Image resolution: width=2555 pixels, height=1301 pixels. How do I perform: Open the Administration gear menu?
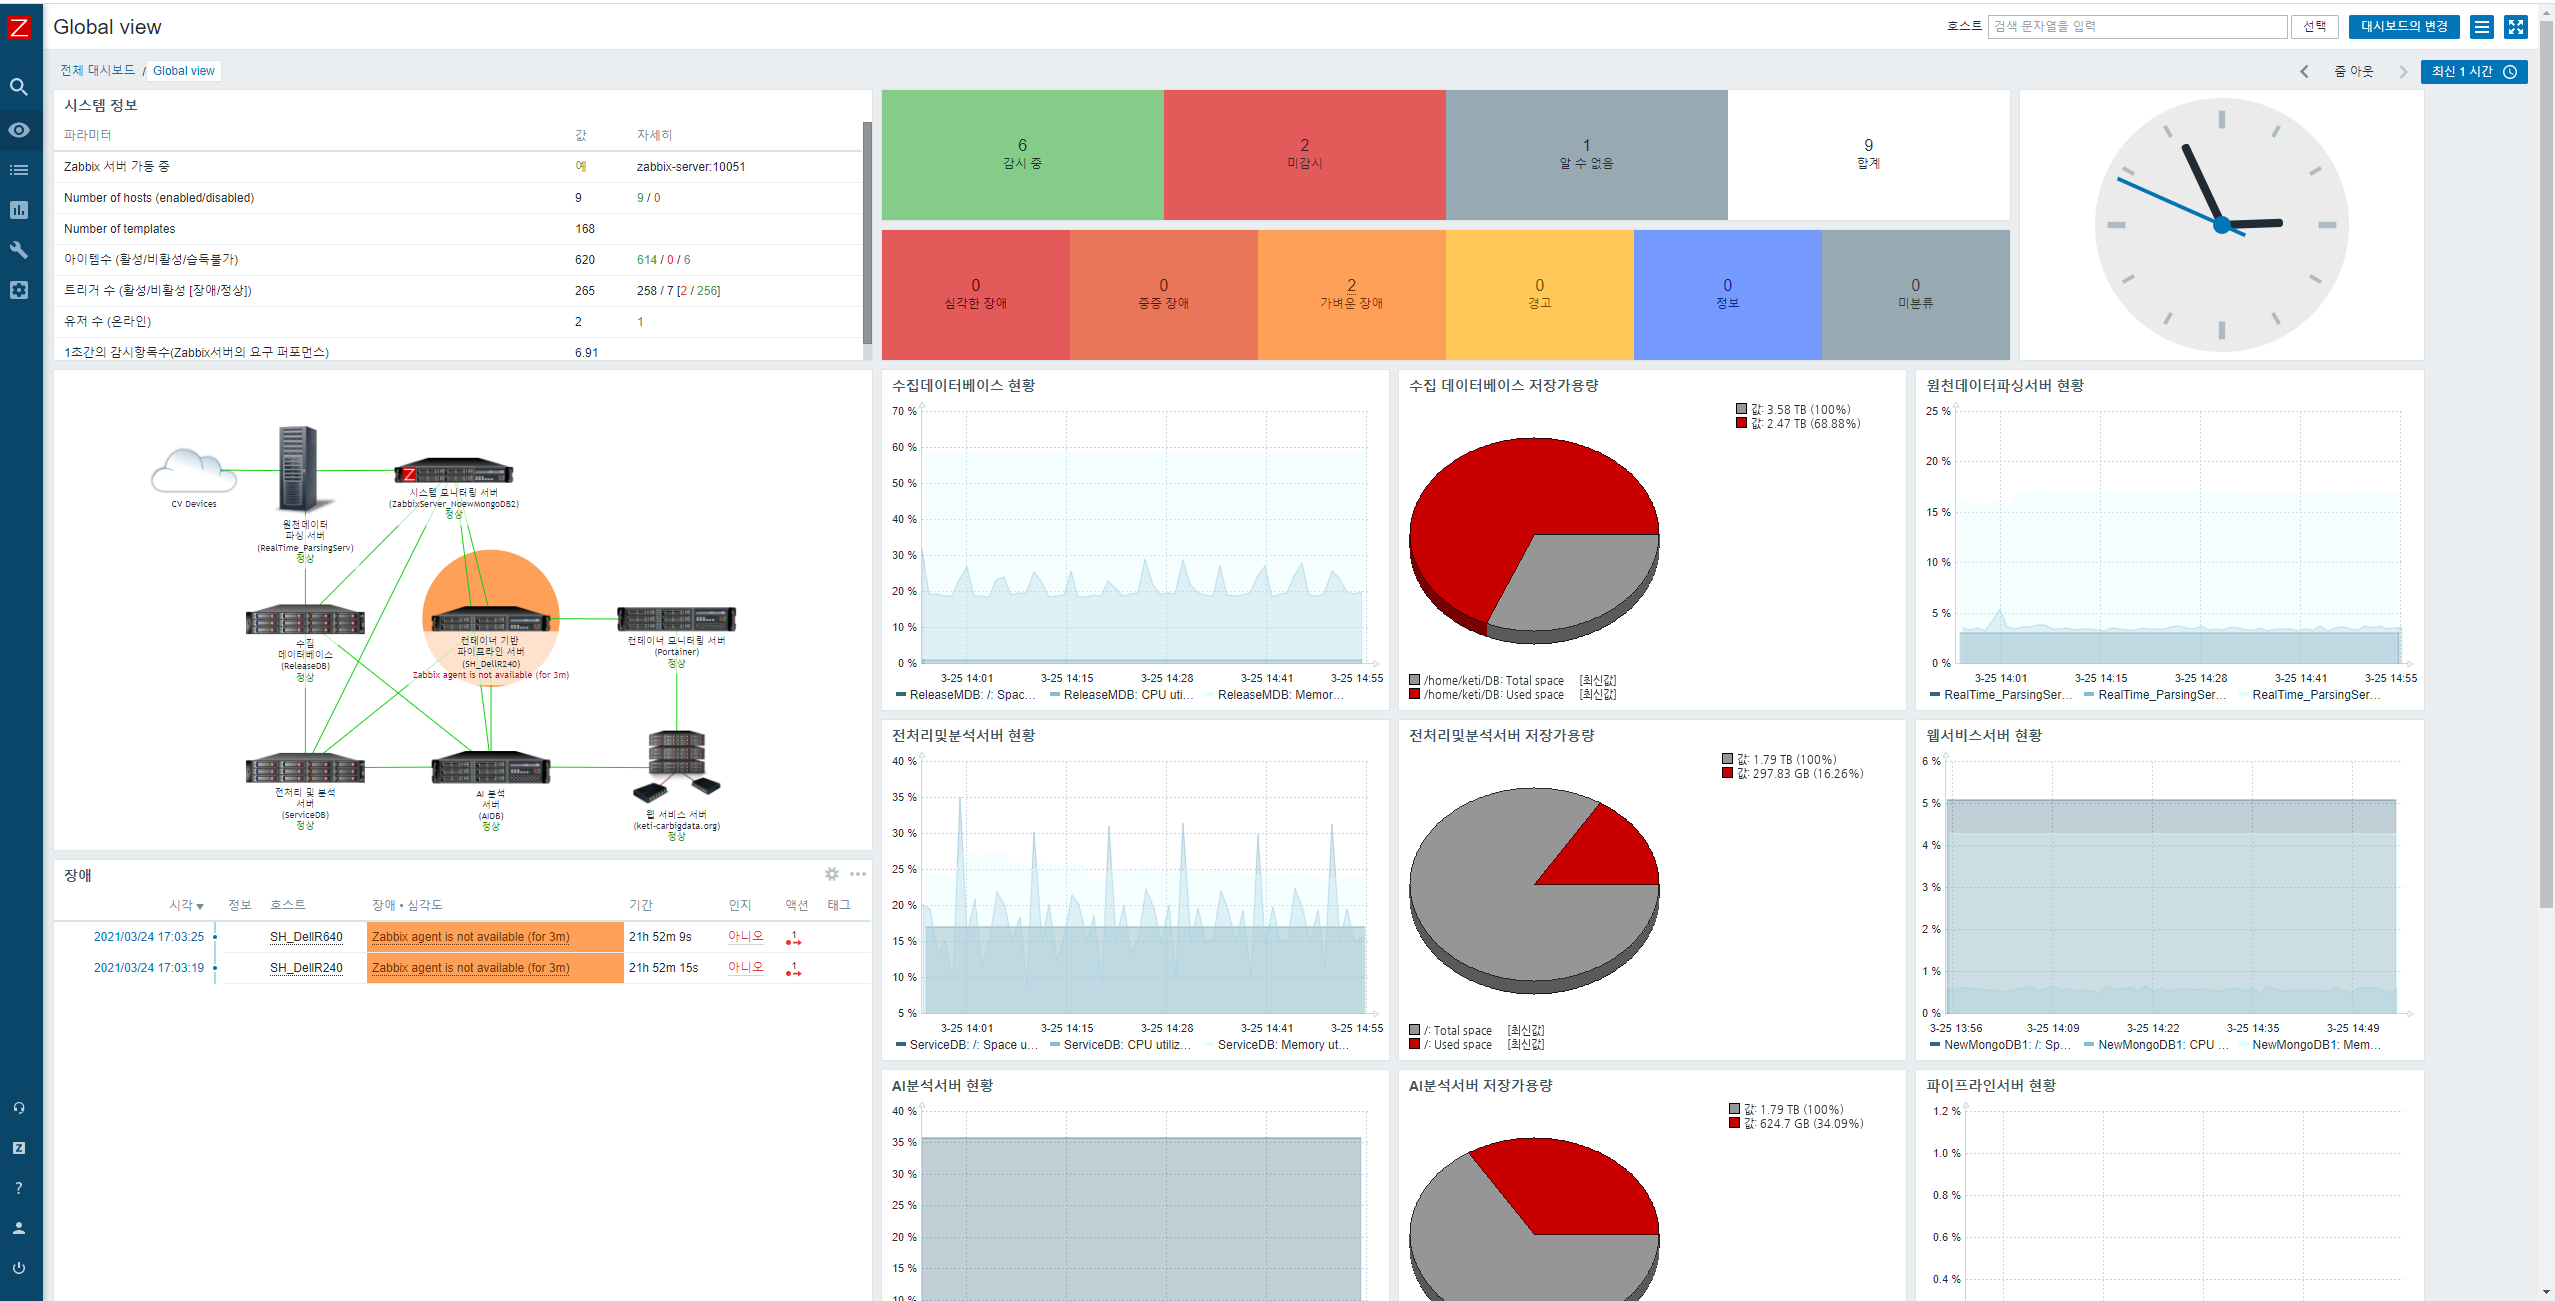[x=19, y=290]
